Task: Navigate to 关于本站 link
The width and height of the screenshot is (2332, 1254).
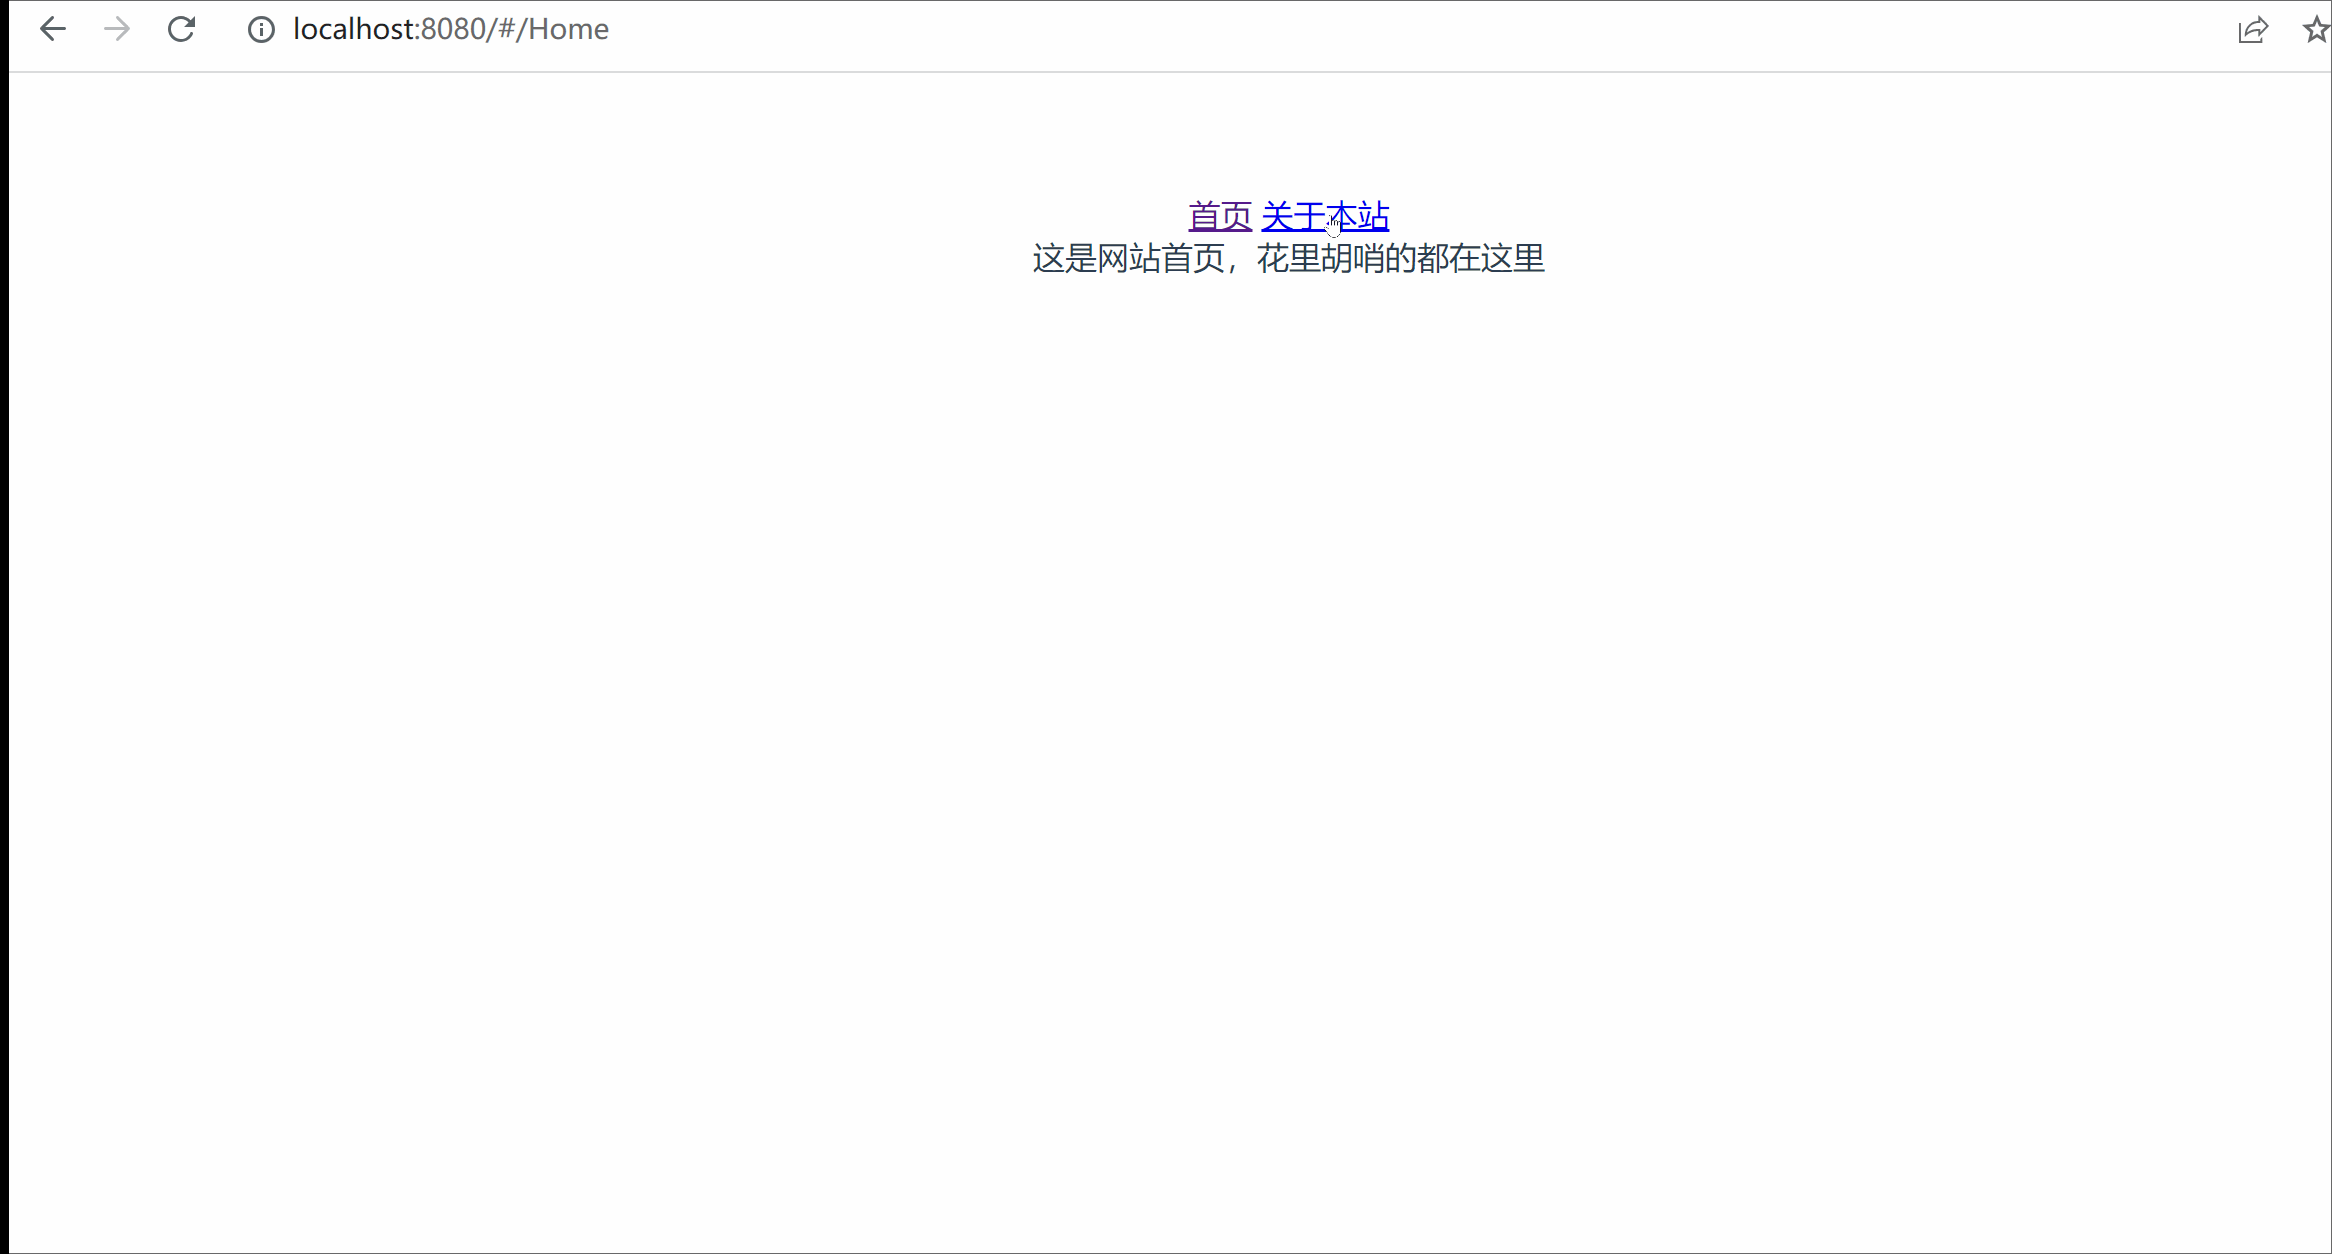Action: [x=1325, y=216]
